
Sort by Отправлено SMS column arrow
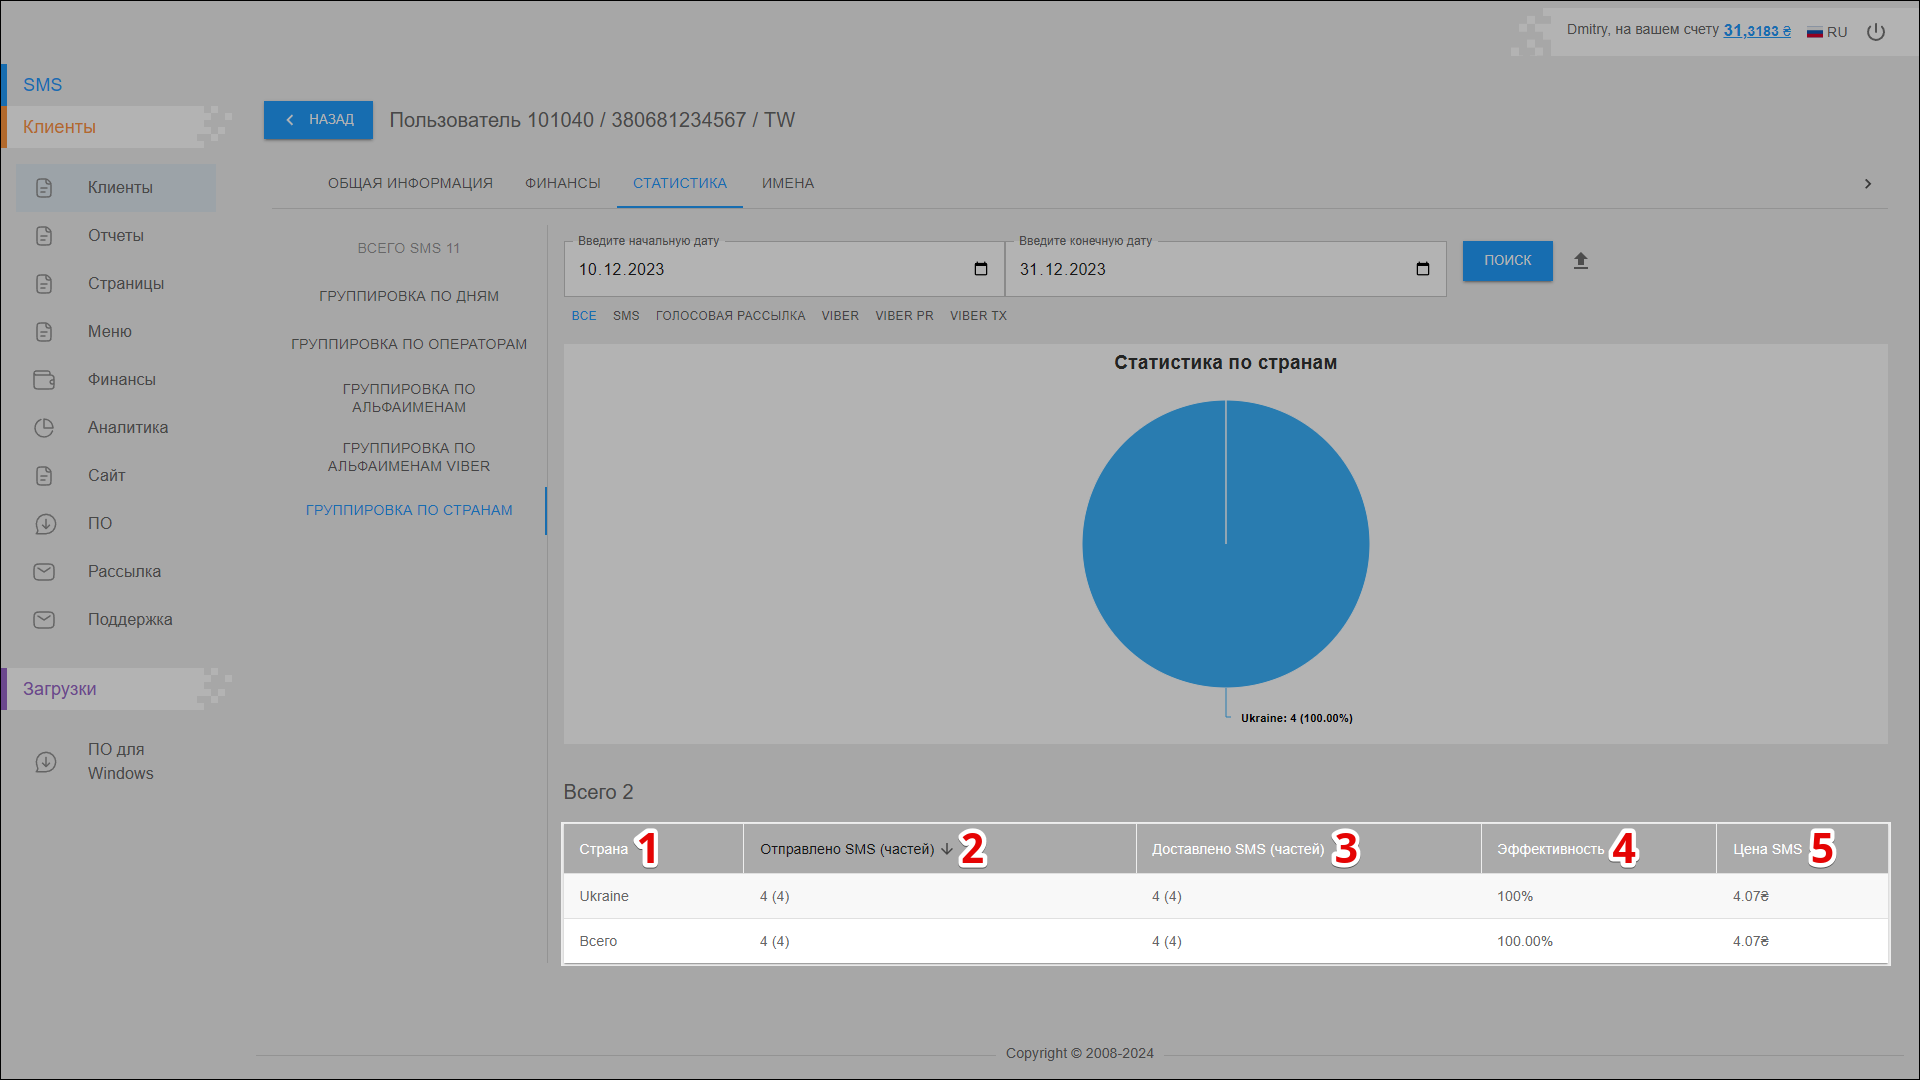pyautogui.click(x=946, y=849)
